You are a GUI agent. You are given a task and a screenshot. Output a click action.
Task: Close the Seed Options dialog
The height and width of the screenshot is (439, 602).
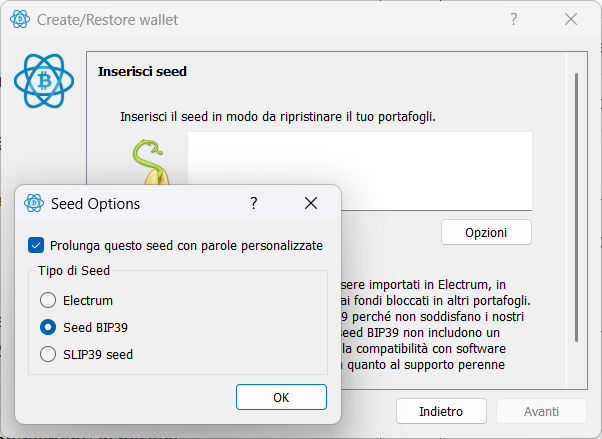[311, 203]
